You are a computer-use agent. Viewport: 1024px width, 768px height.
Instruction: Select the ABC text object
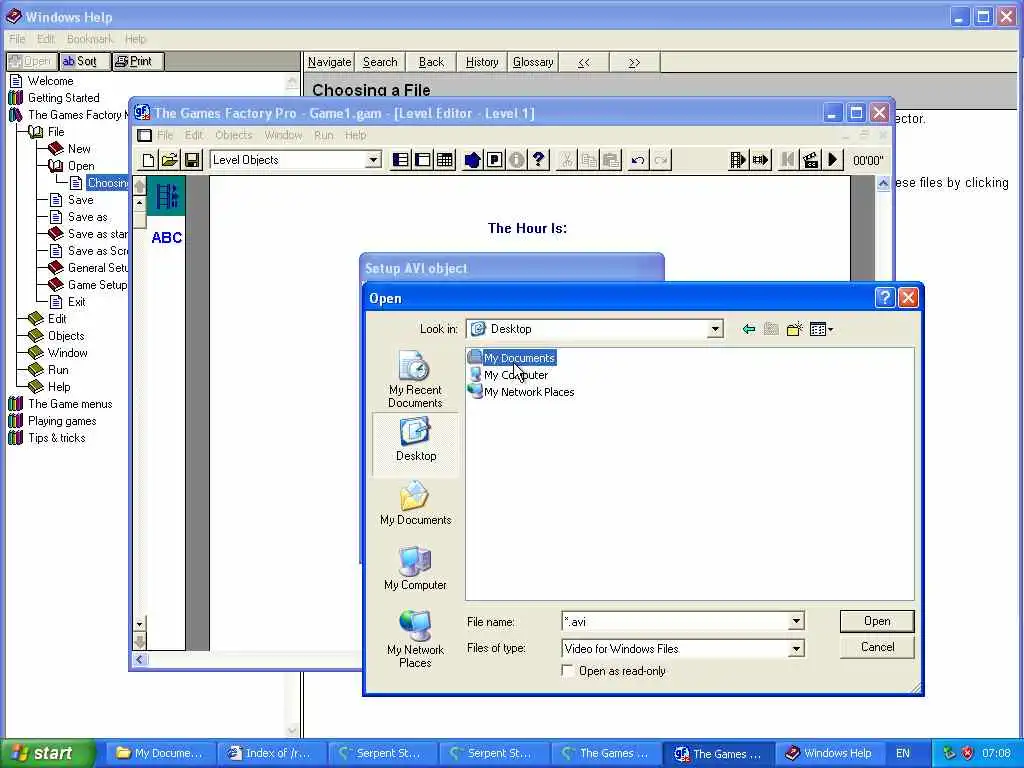coord(167,238)
